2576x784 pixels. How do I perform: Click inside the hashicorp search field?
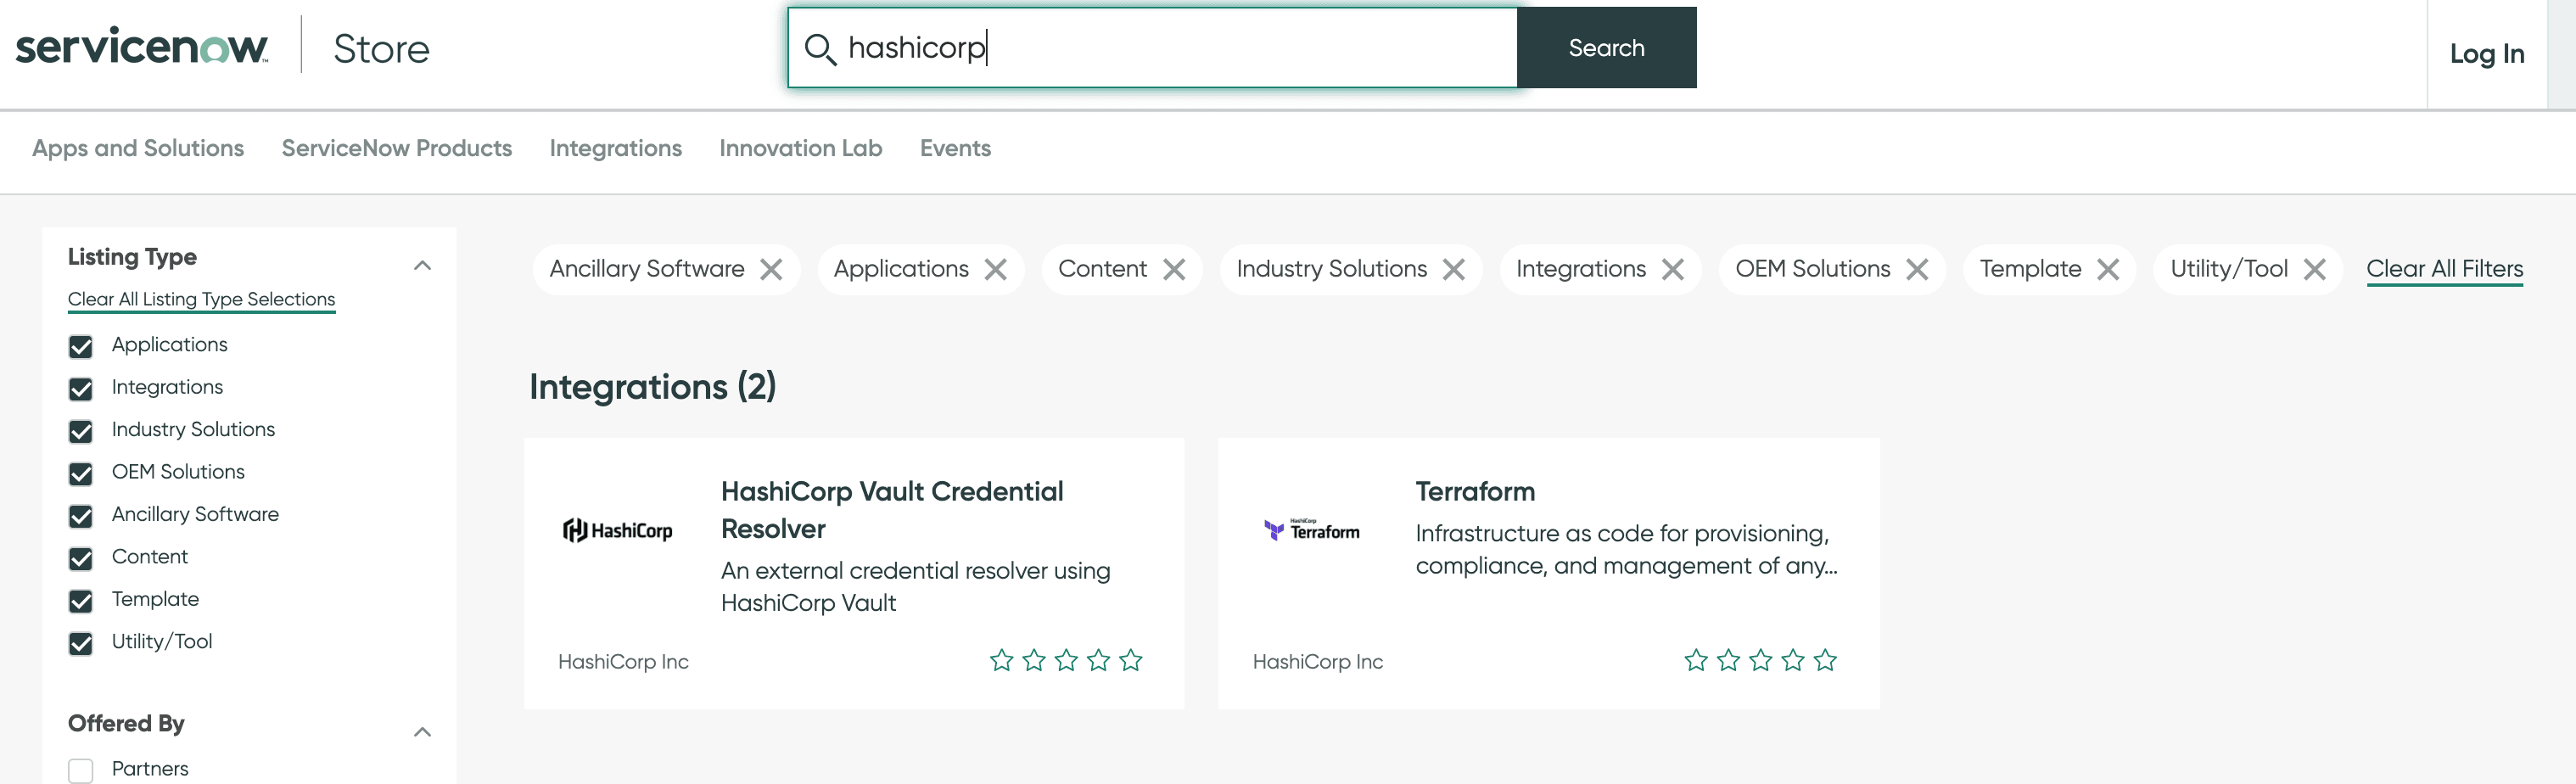tap(1150, 47)
